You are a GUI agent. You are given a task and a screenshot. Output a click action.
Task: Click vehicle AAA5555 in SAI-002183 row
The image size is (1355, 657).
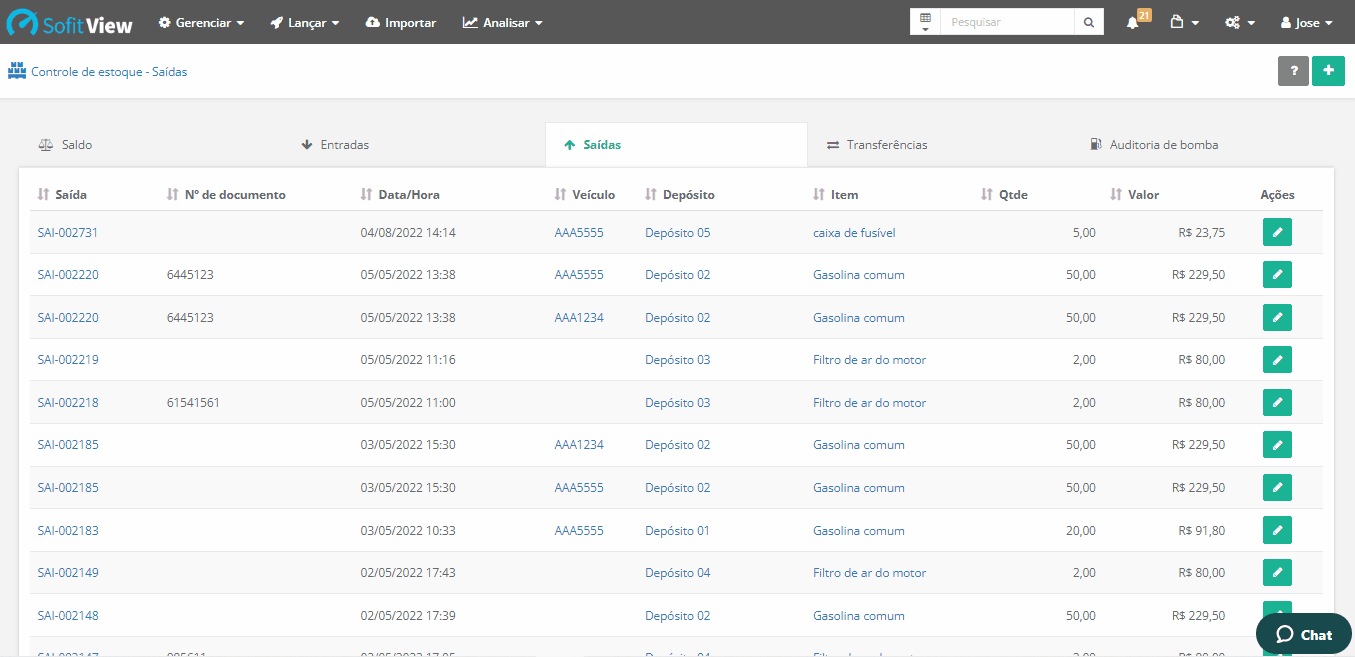(x=579, y=531)
